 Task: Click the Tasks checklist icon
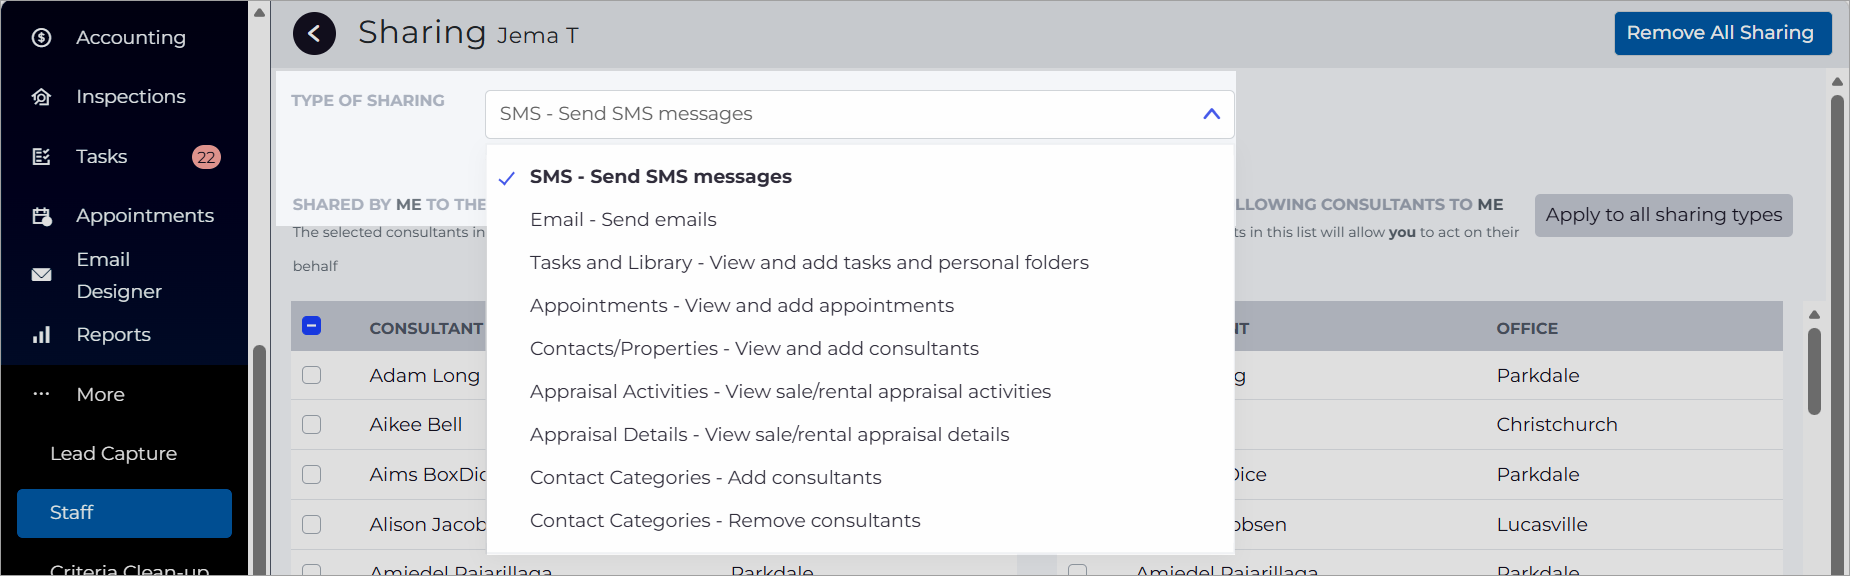41,157
